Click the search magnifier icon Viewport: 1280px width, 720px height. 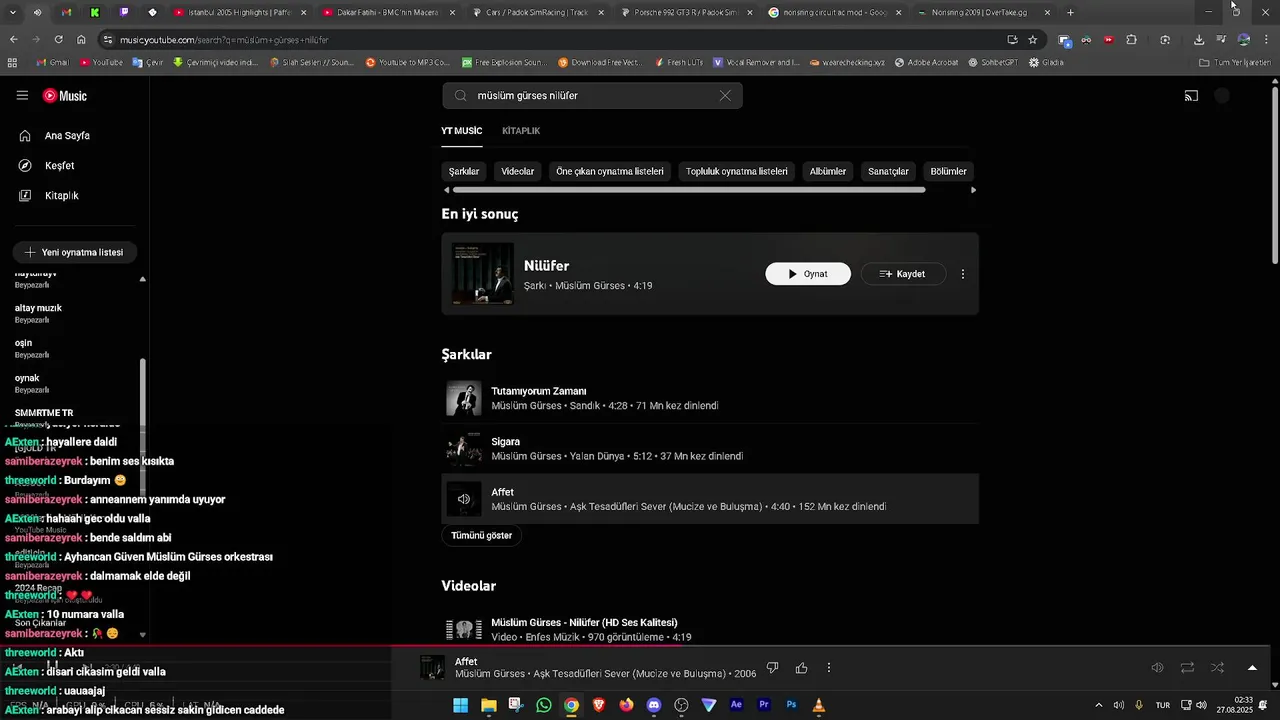[460, 96]
